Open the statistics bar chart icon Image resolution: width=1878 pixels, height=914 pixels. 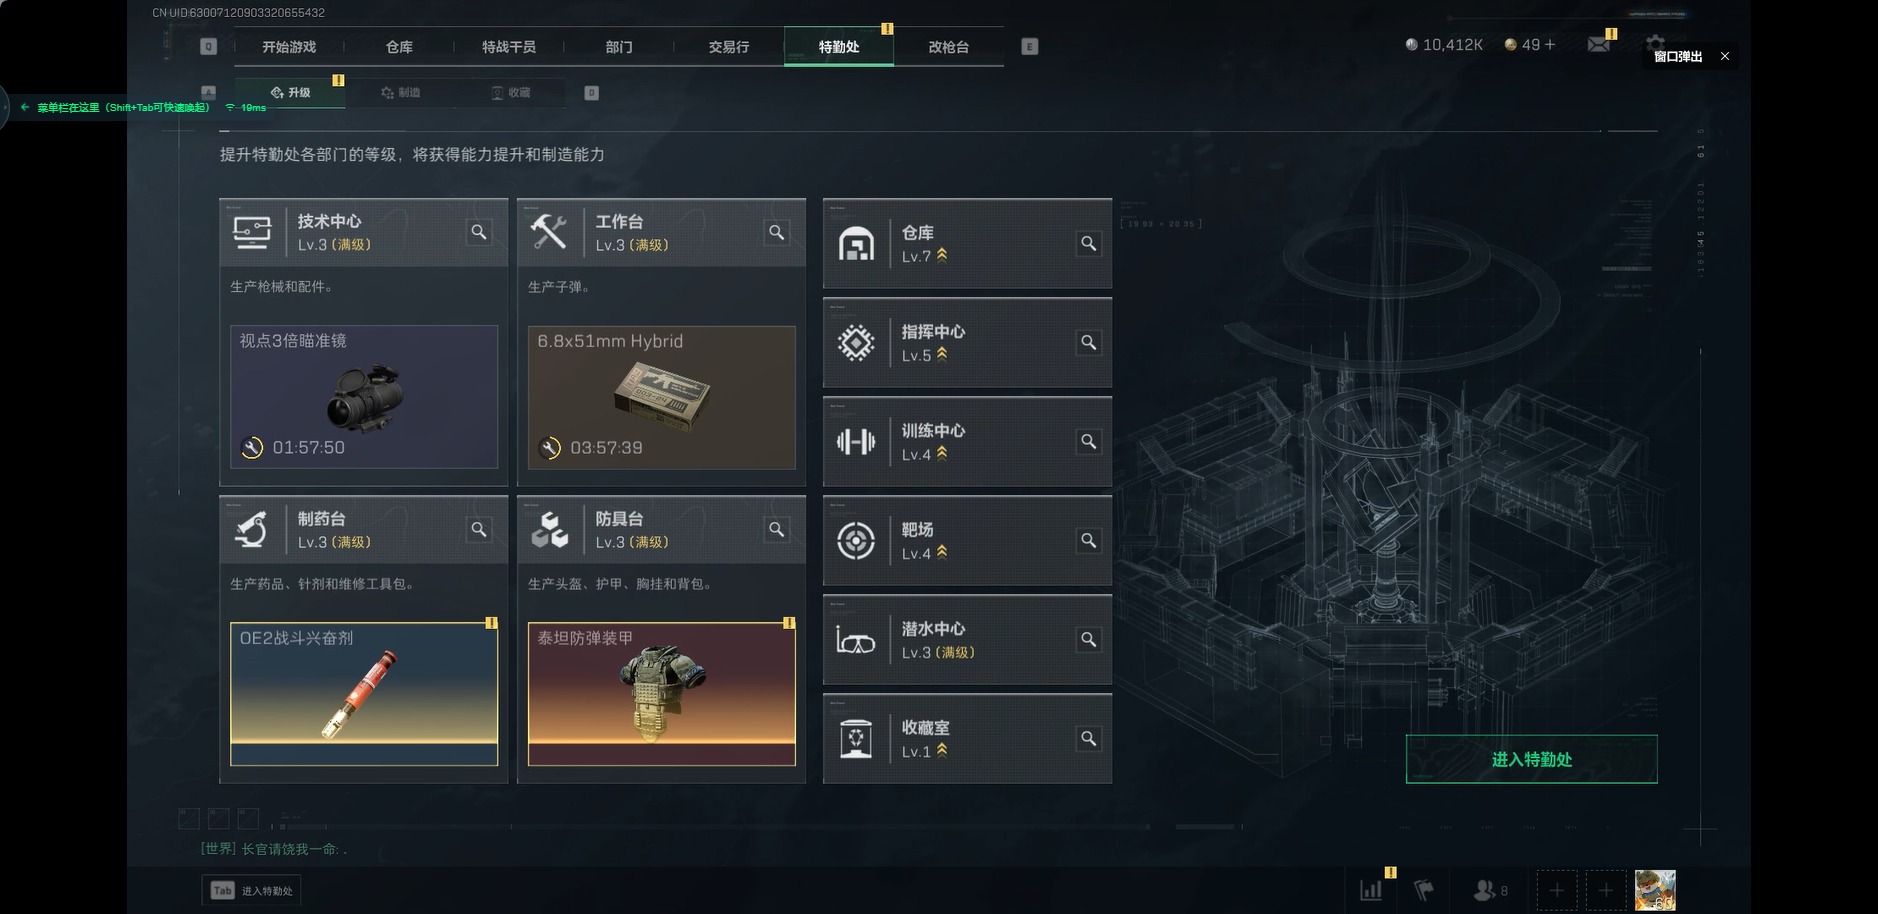tap(1371, 889)
